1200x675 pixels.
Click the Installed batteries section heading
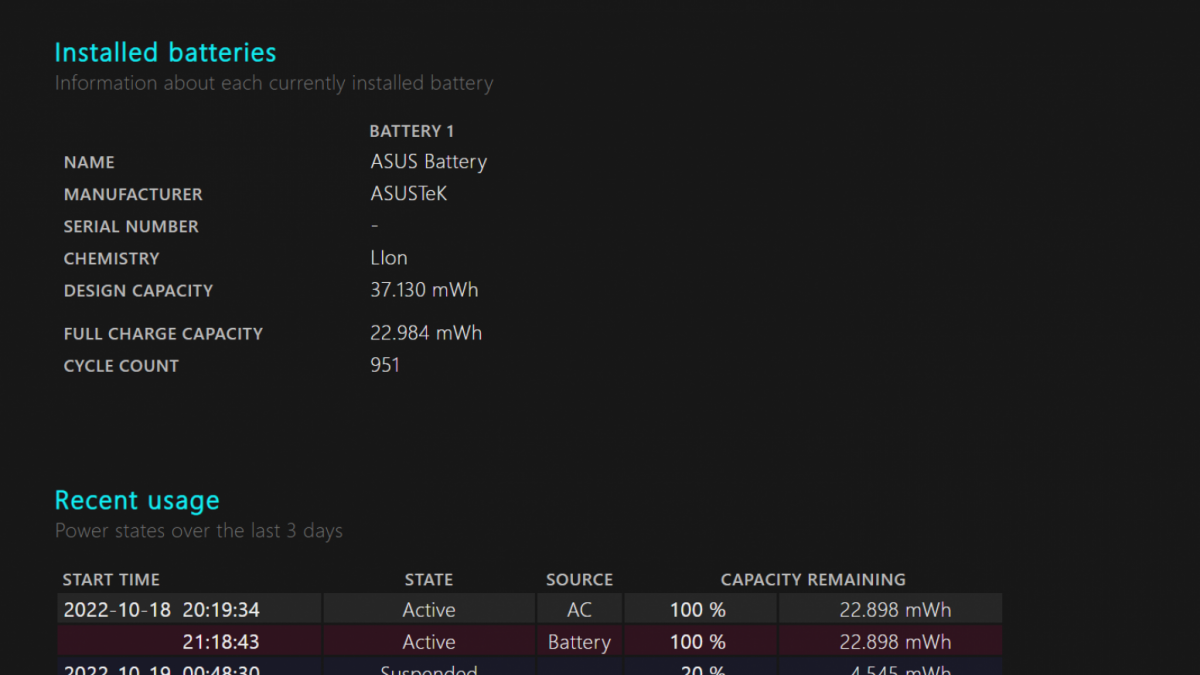165,52
